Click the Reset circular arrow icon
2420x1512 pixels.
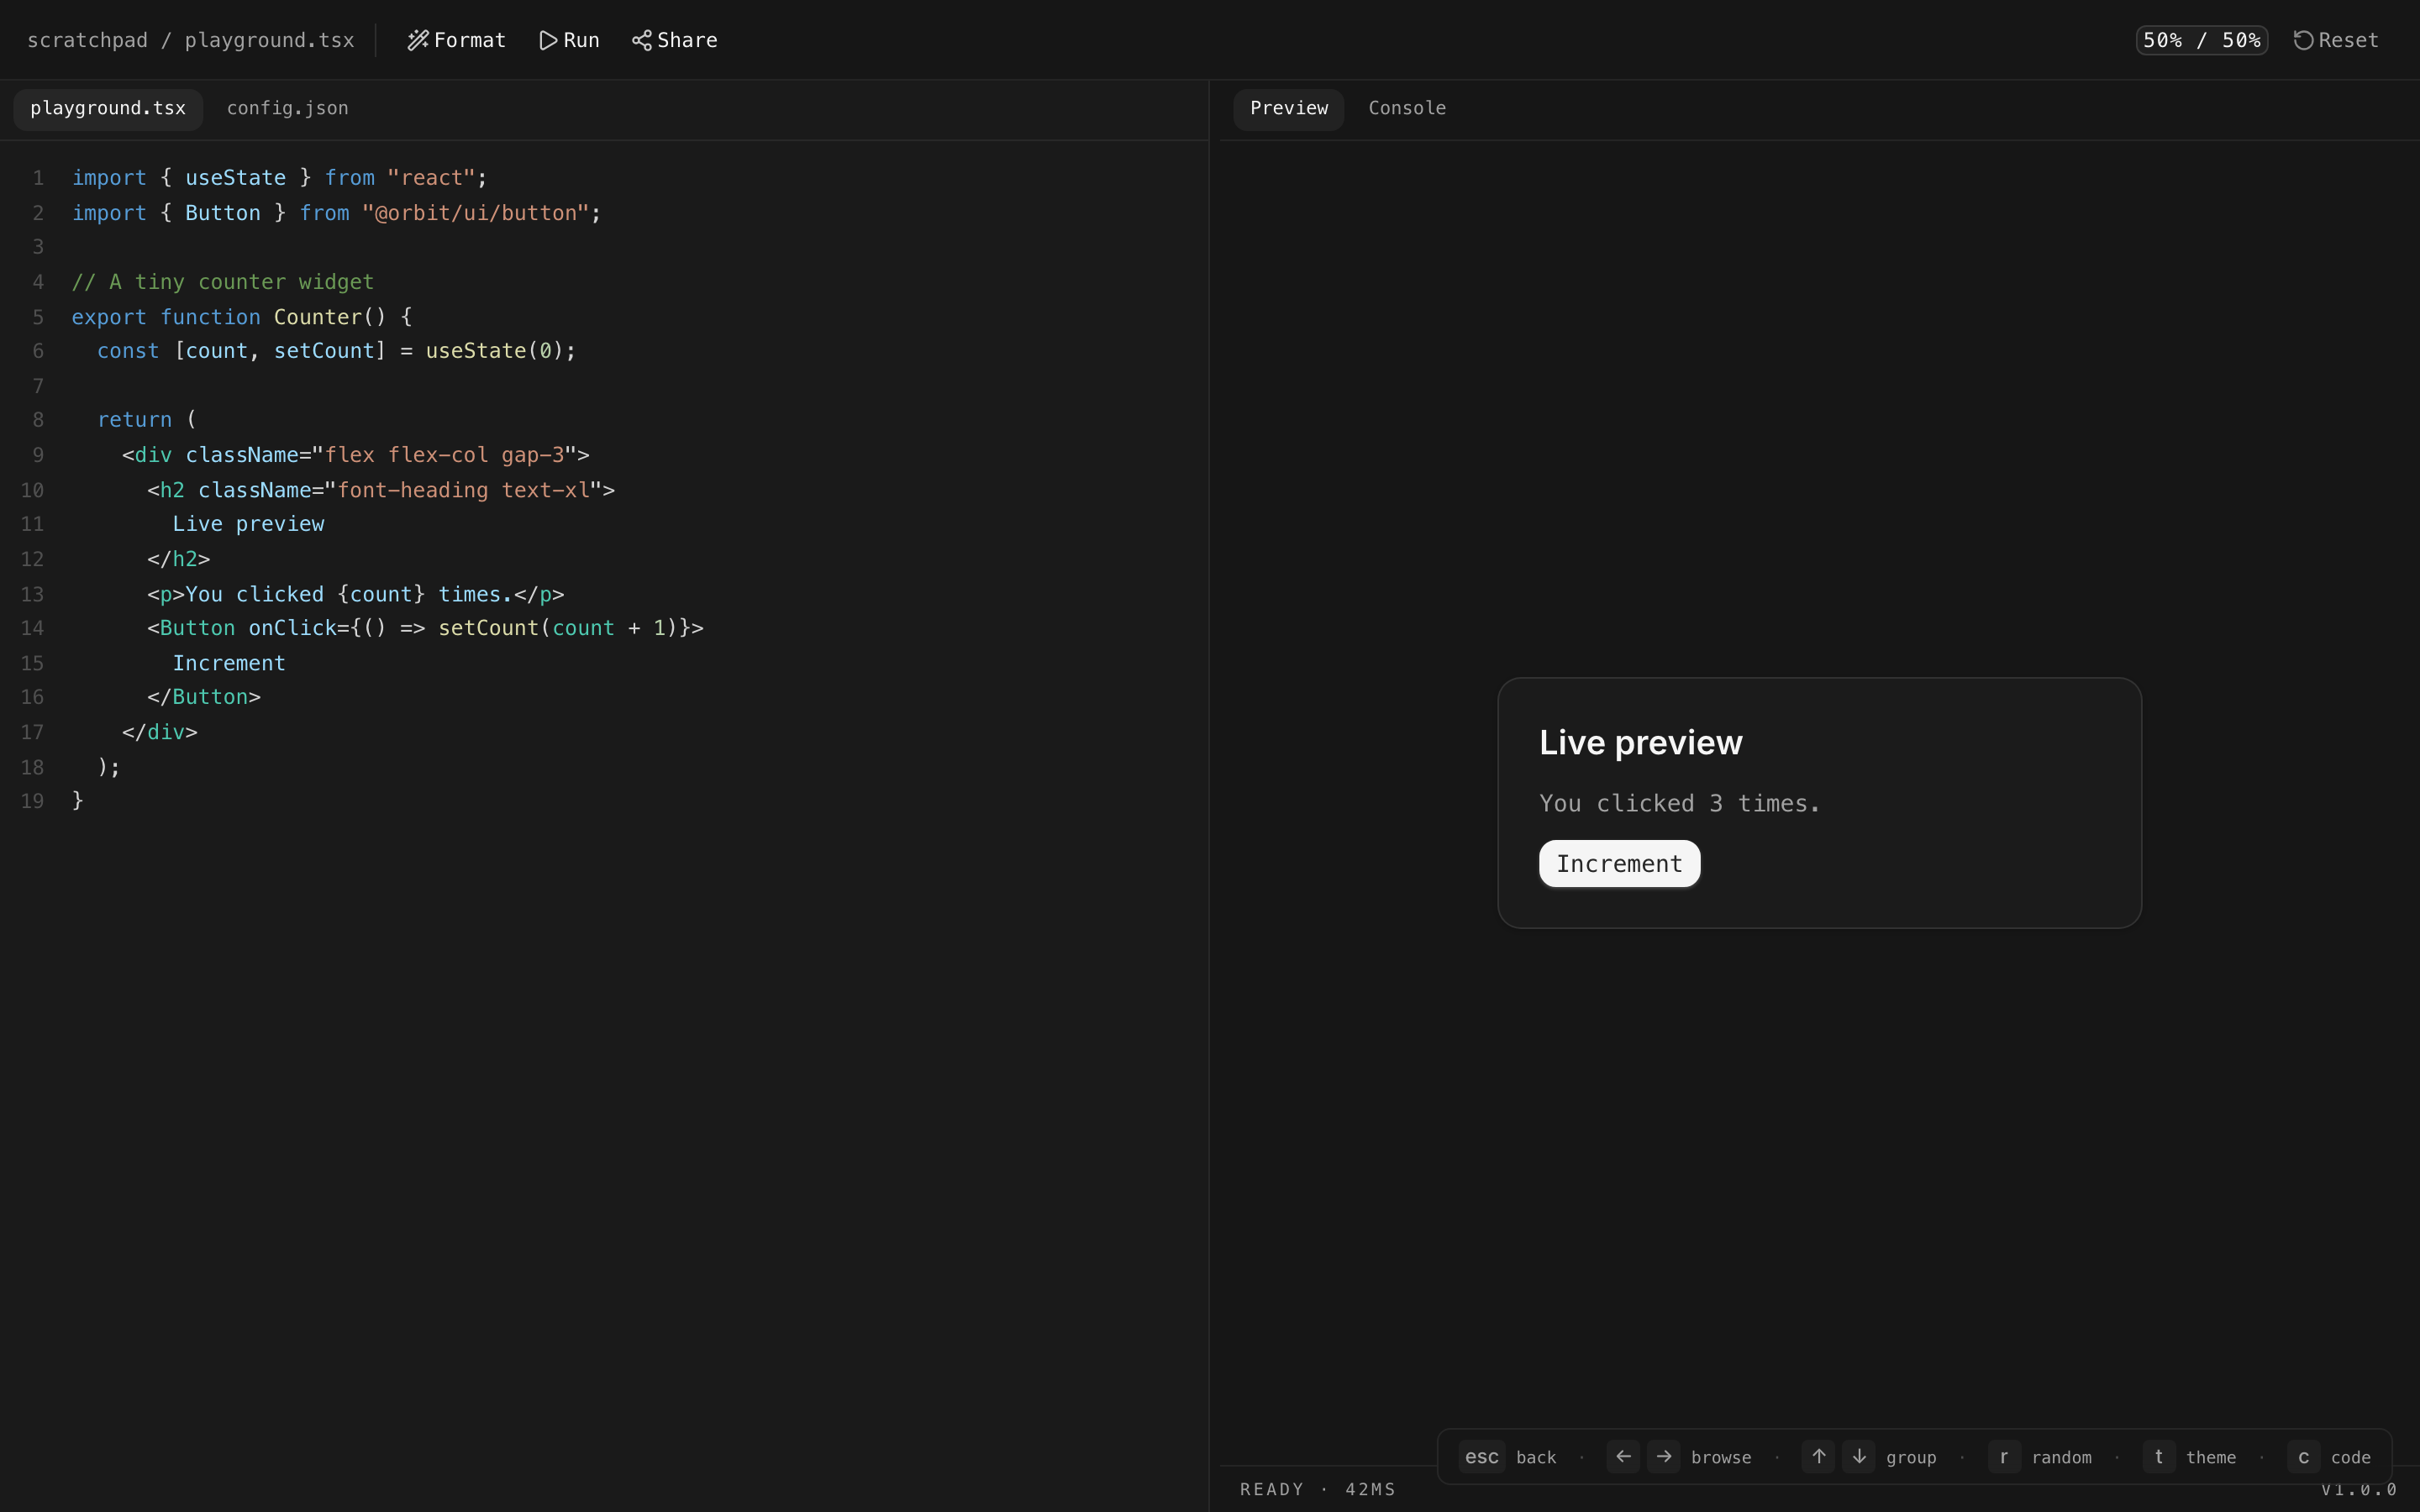(2303, 40)
